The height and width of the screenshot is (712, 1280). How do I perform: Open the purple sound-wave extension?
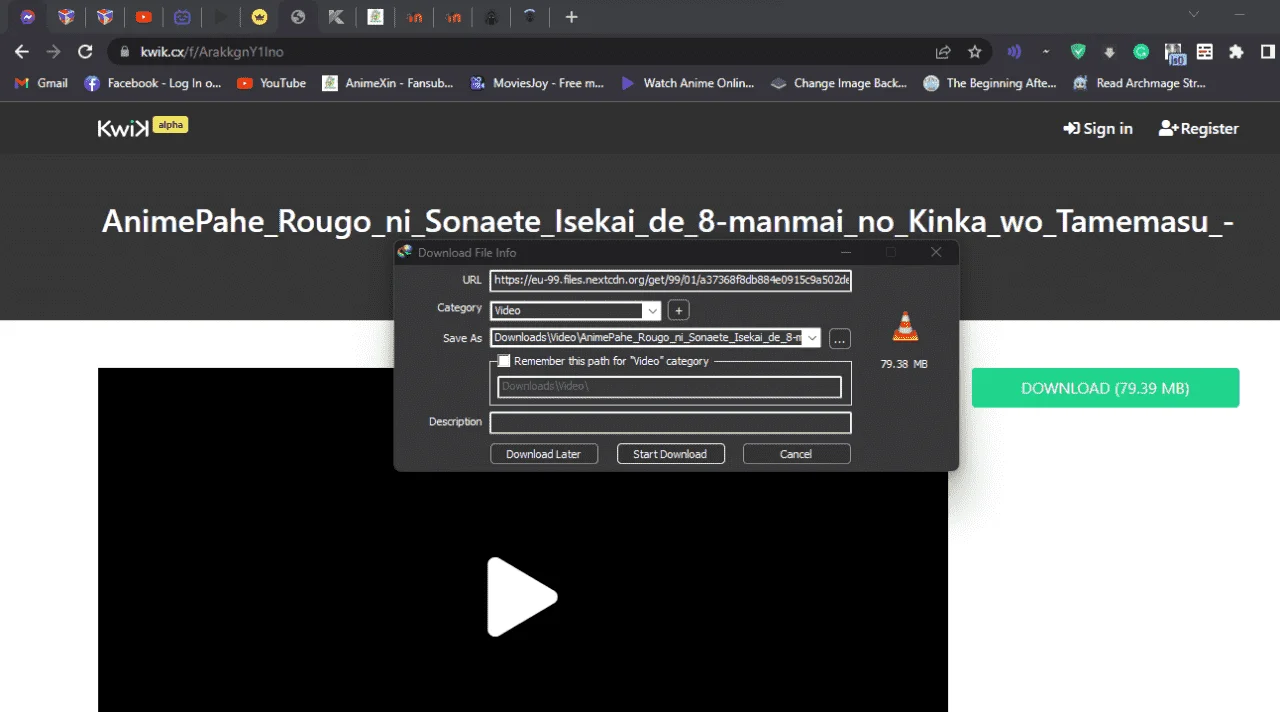point(1014,52)
